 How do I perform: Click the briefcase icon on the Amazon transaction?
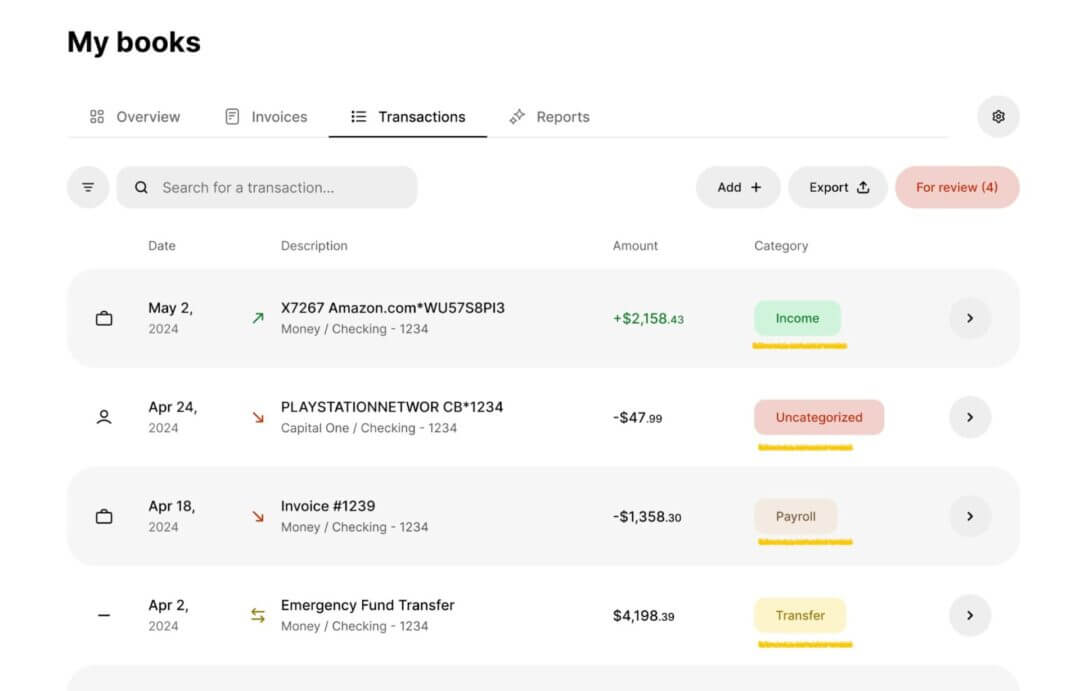point(104,318)
